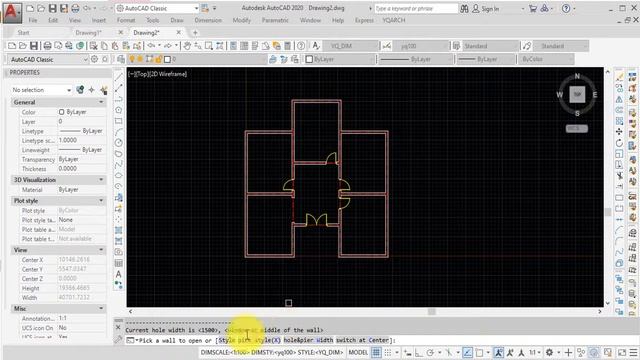Open the Table tool in Draw toolbar
This screenshot has width=640, height=360.
coord(118,263)
